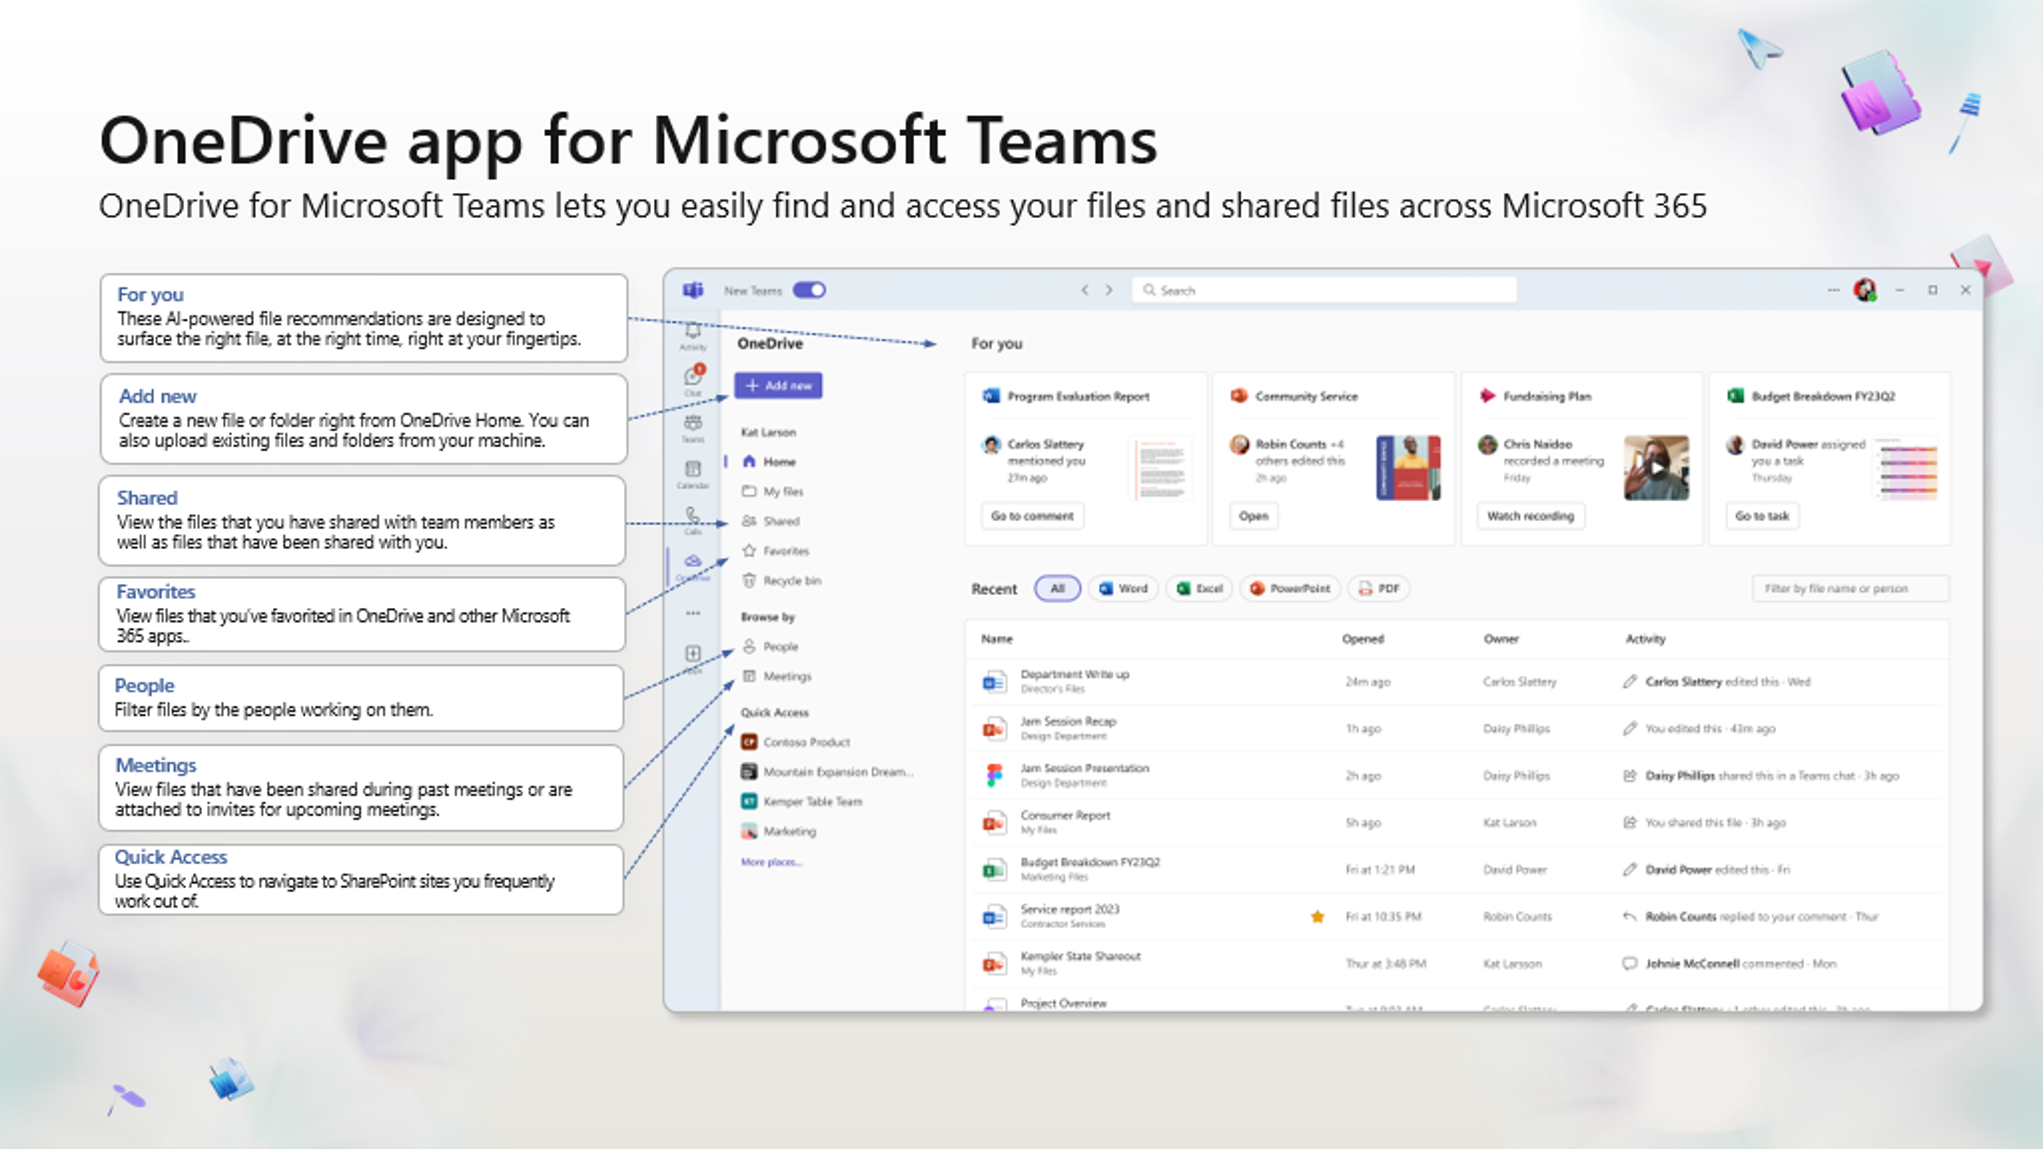This screenshot has width=2043, height=1149.
Task: Filter recent files by PowerPoint
Action: (x=1287, y=588)
